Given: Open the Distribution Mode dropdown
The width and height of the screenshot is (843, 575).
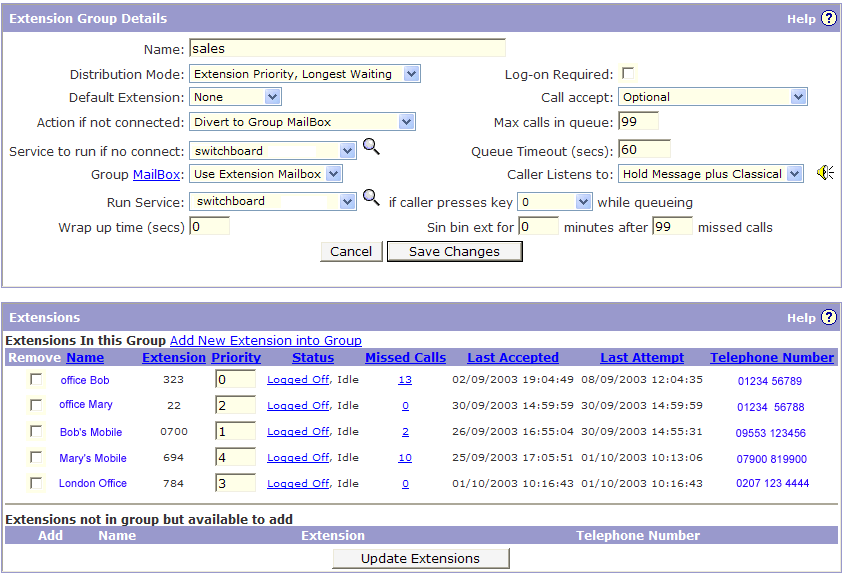Looking at the screenshot, I should point(305,74).
